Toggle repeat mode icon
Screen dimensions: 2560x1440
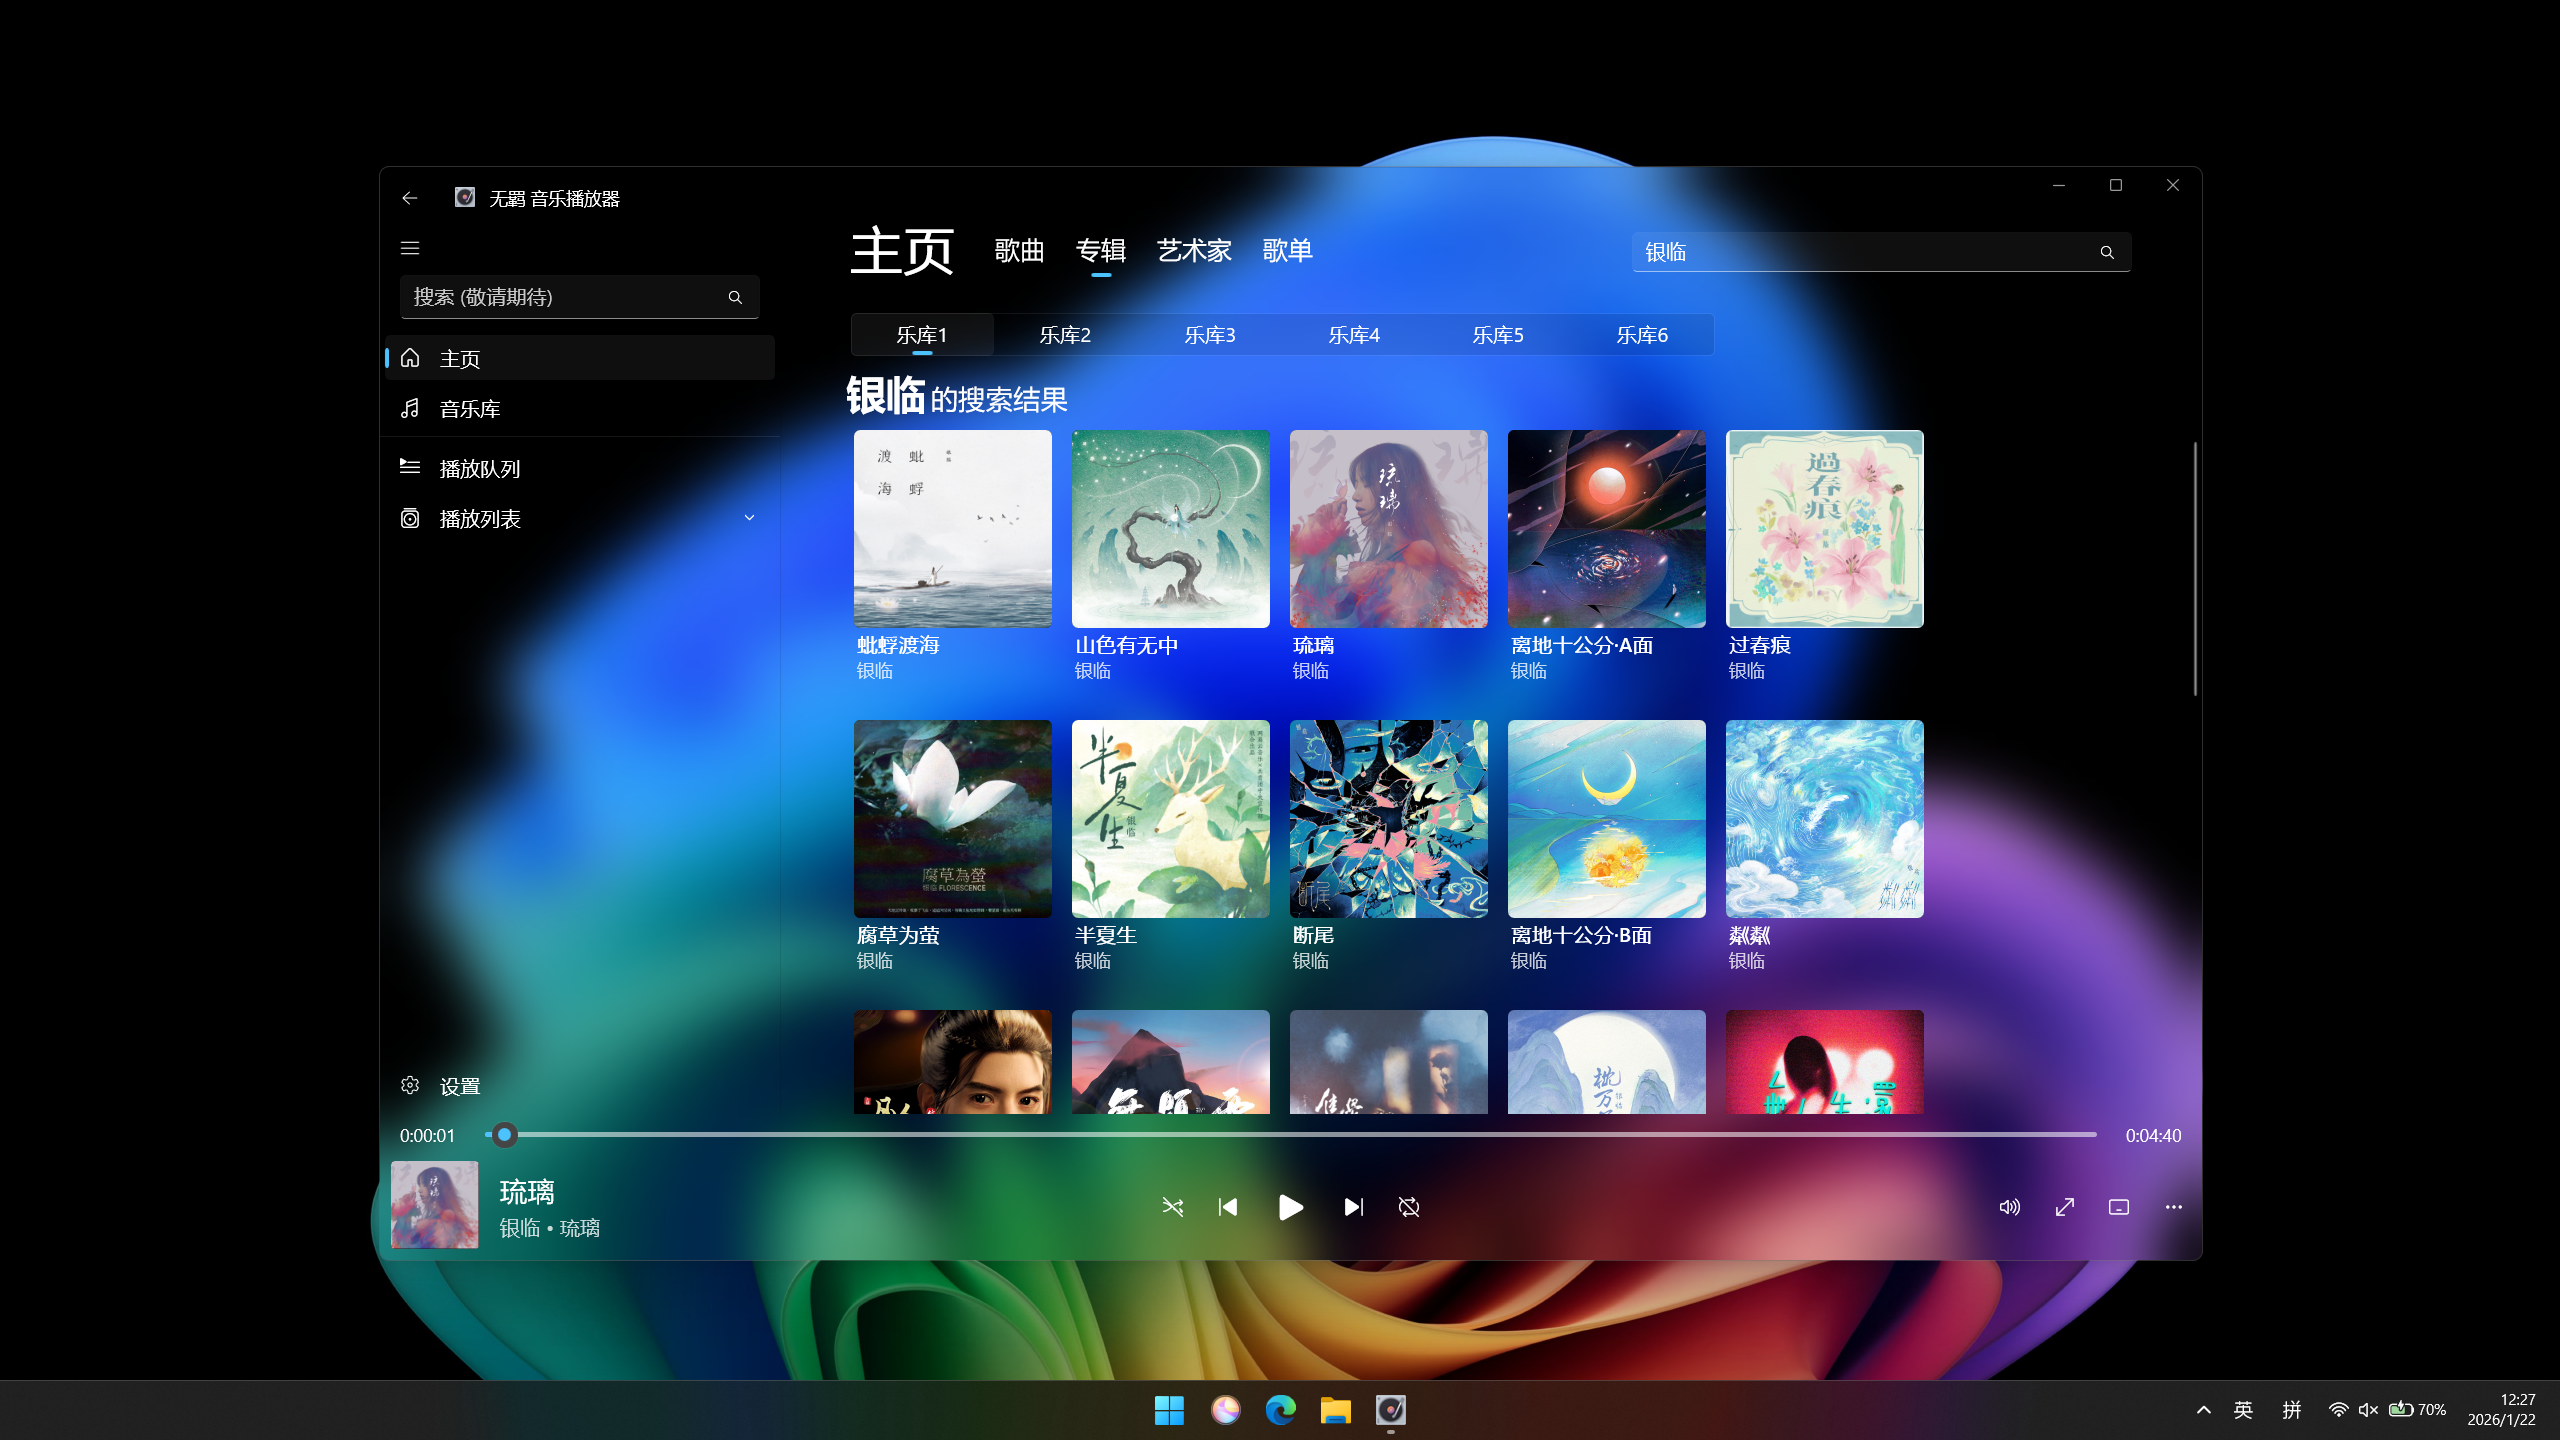coord(1409,1207)
